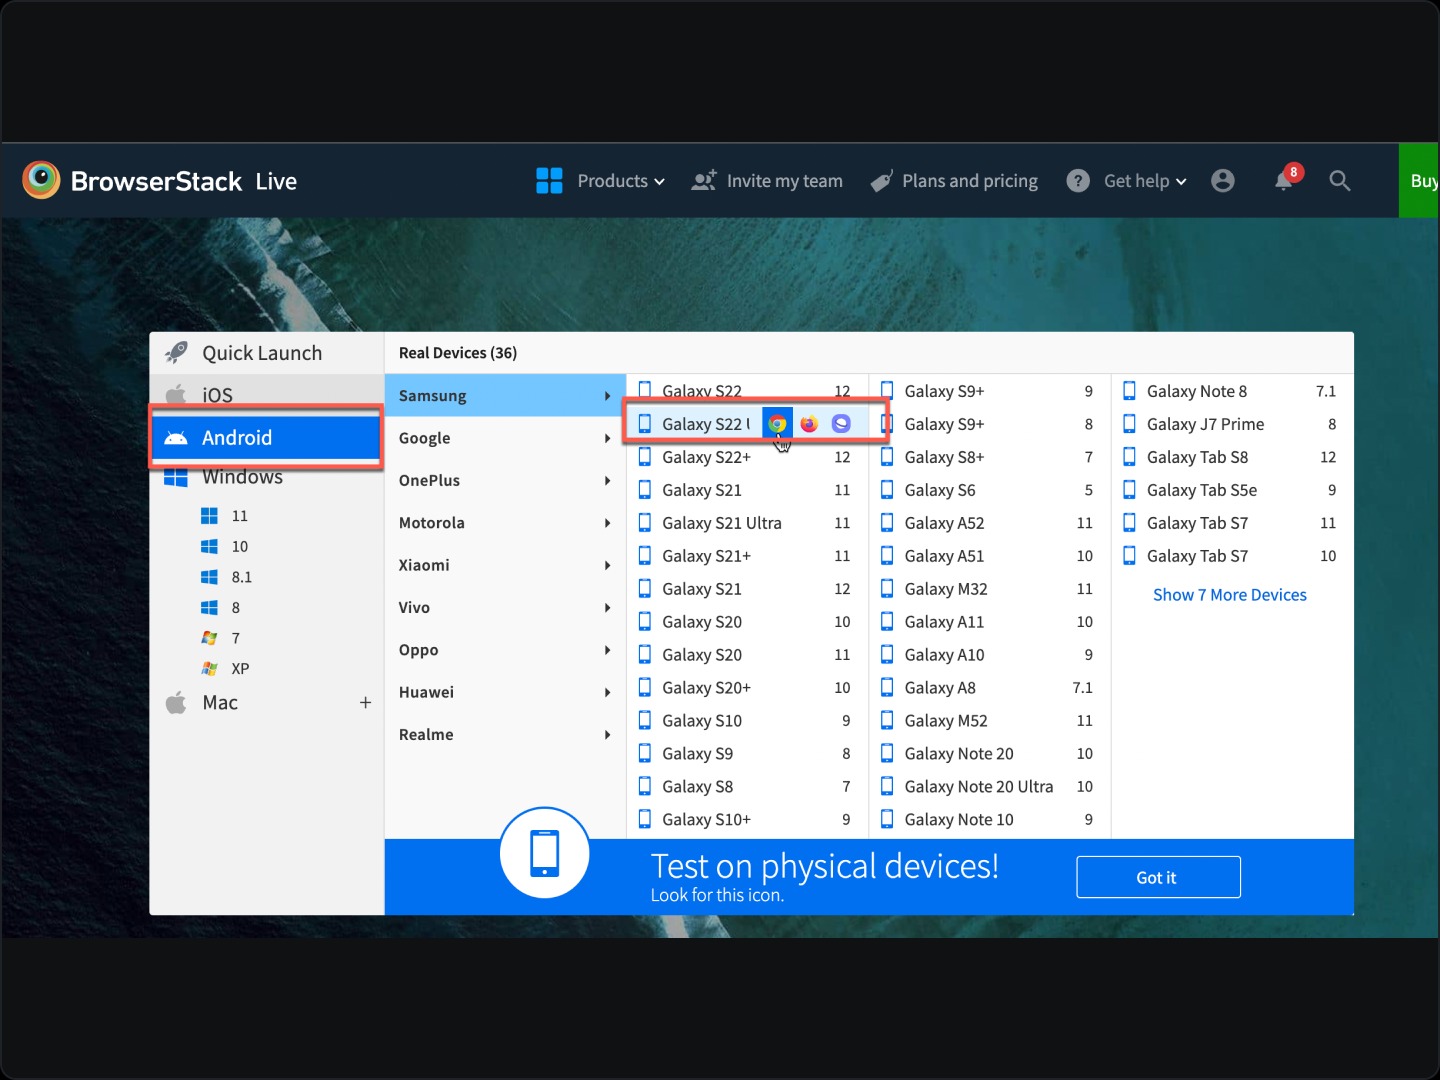The height and width of the screenshot is (1080, 1440).
Task: Select Galaxy S8 version 7
Action: point(746,787)
